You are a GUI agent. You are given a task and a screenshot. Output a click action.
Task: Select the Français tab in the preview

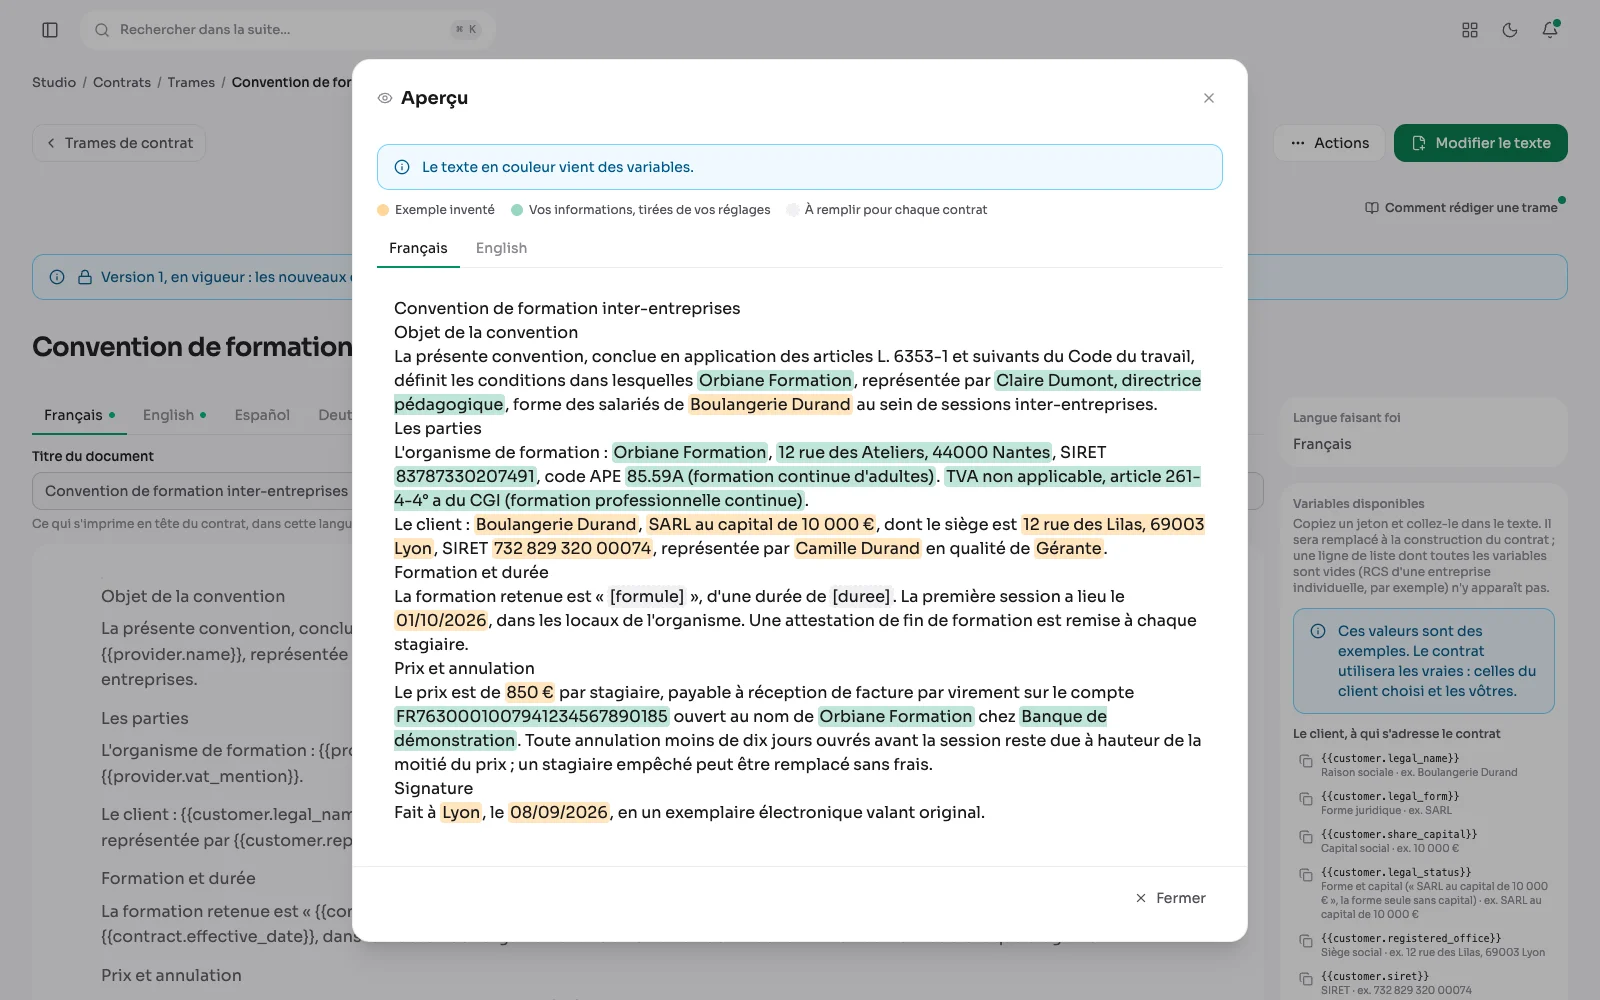pyautogui.click(x=418, y=248)
